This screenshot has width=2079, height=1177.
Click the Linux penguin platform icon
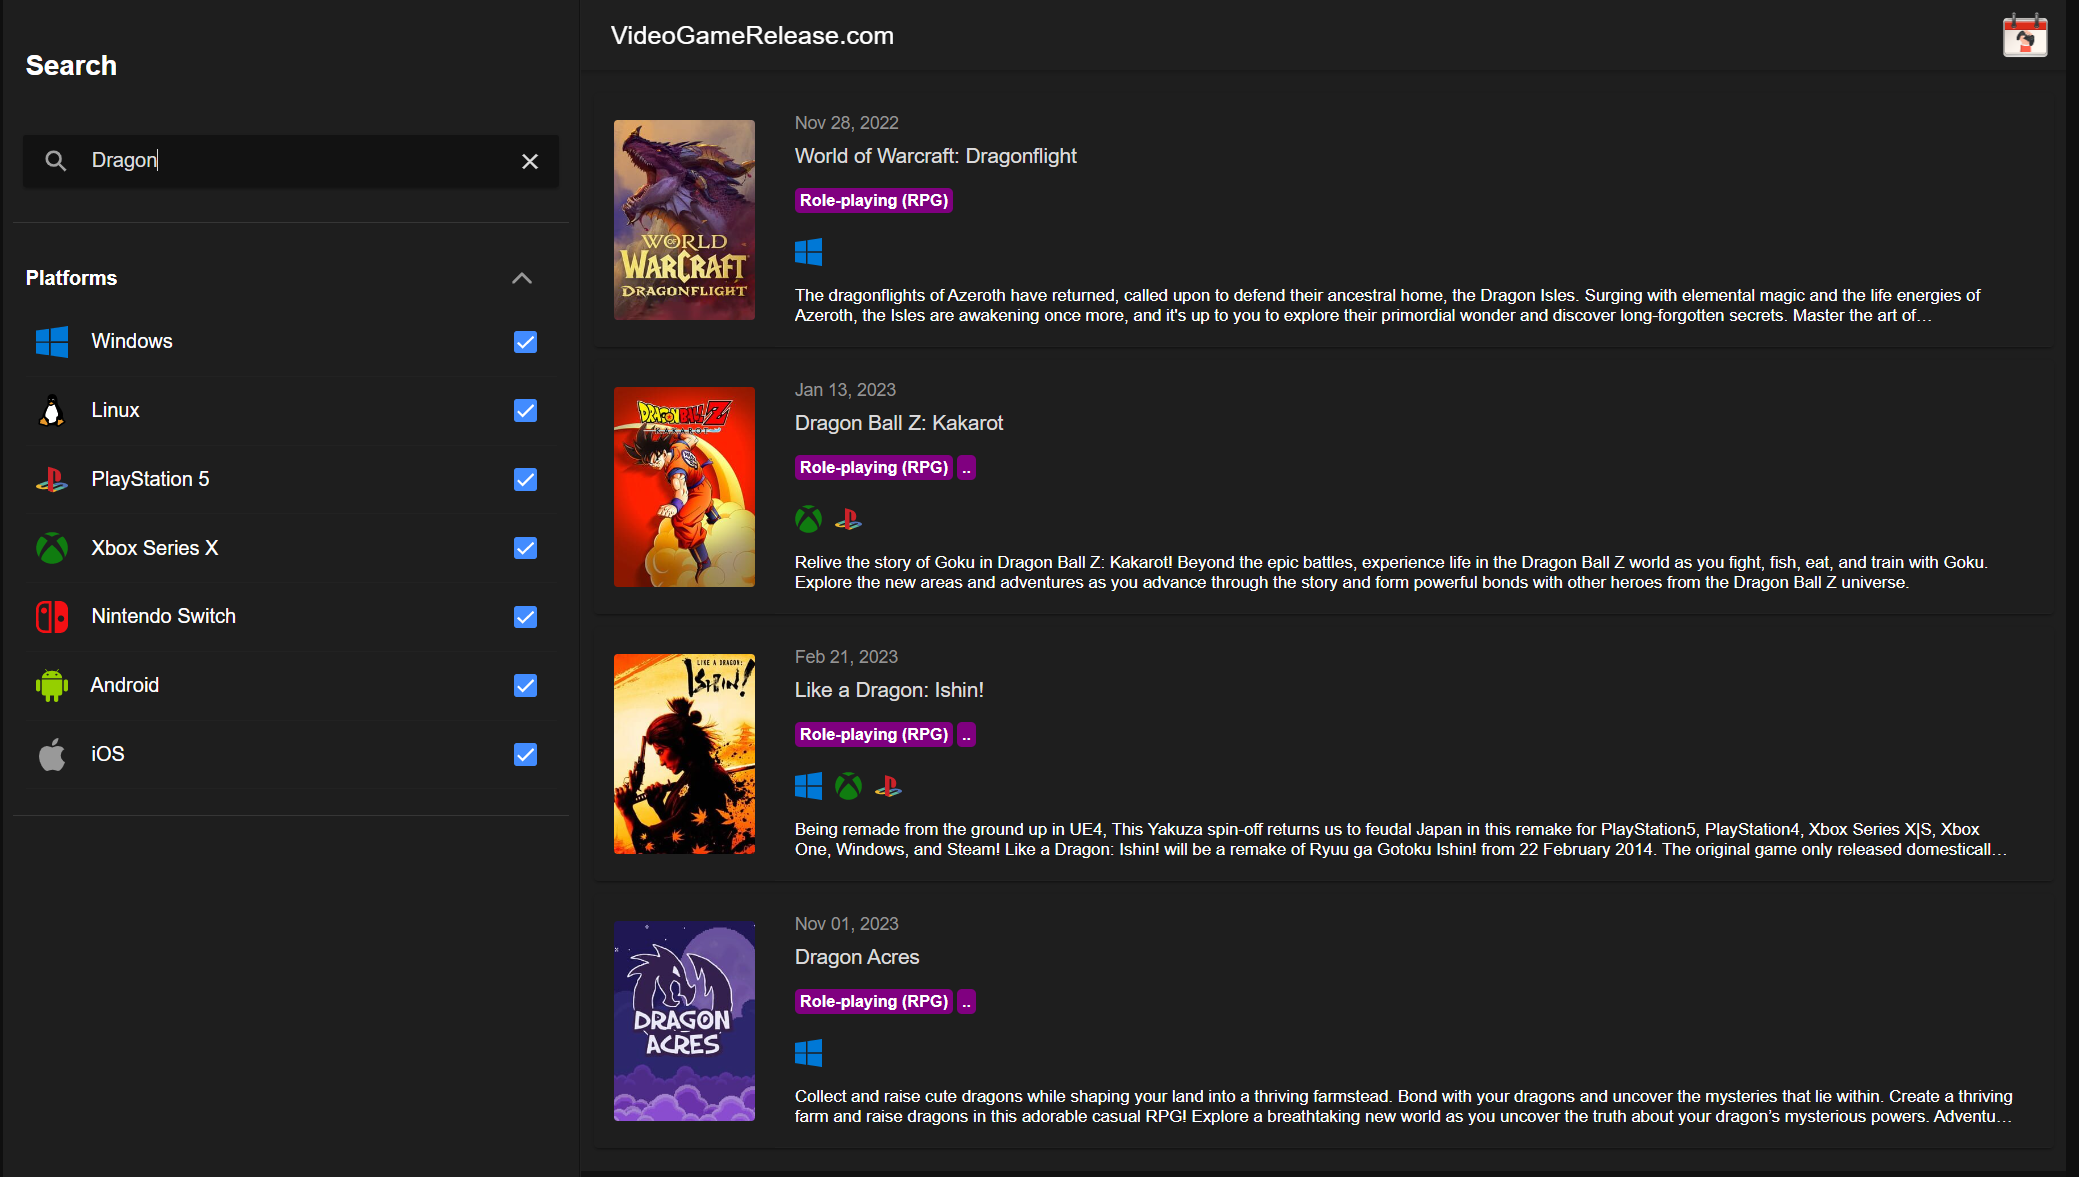pos(52,411)
